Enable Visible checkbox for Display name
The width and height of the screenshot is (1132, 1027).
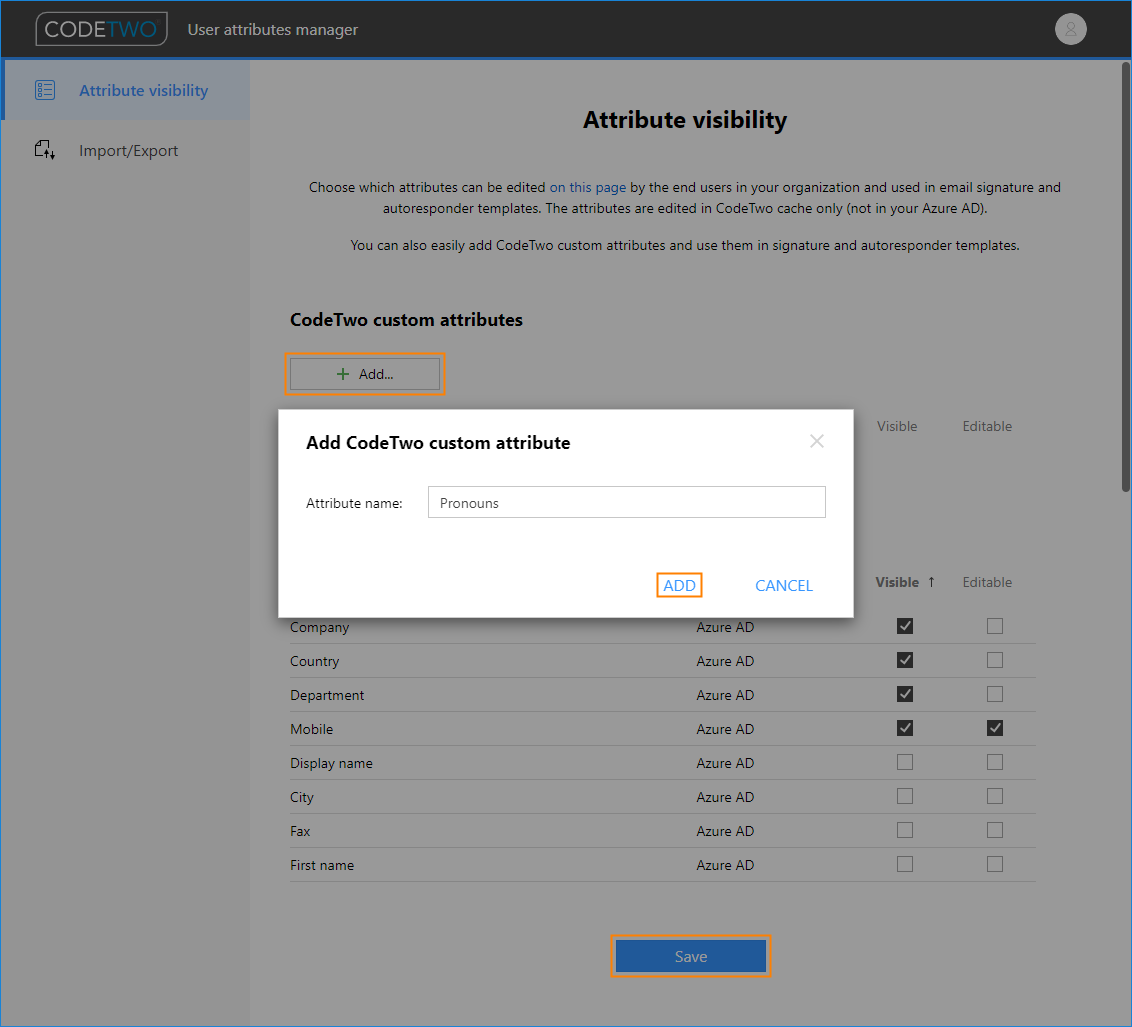tap(905, 761)
